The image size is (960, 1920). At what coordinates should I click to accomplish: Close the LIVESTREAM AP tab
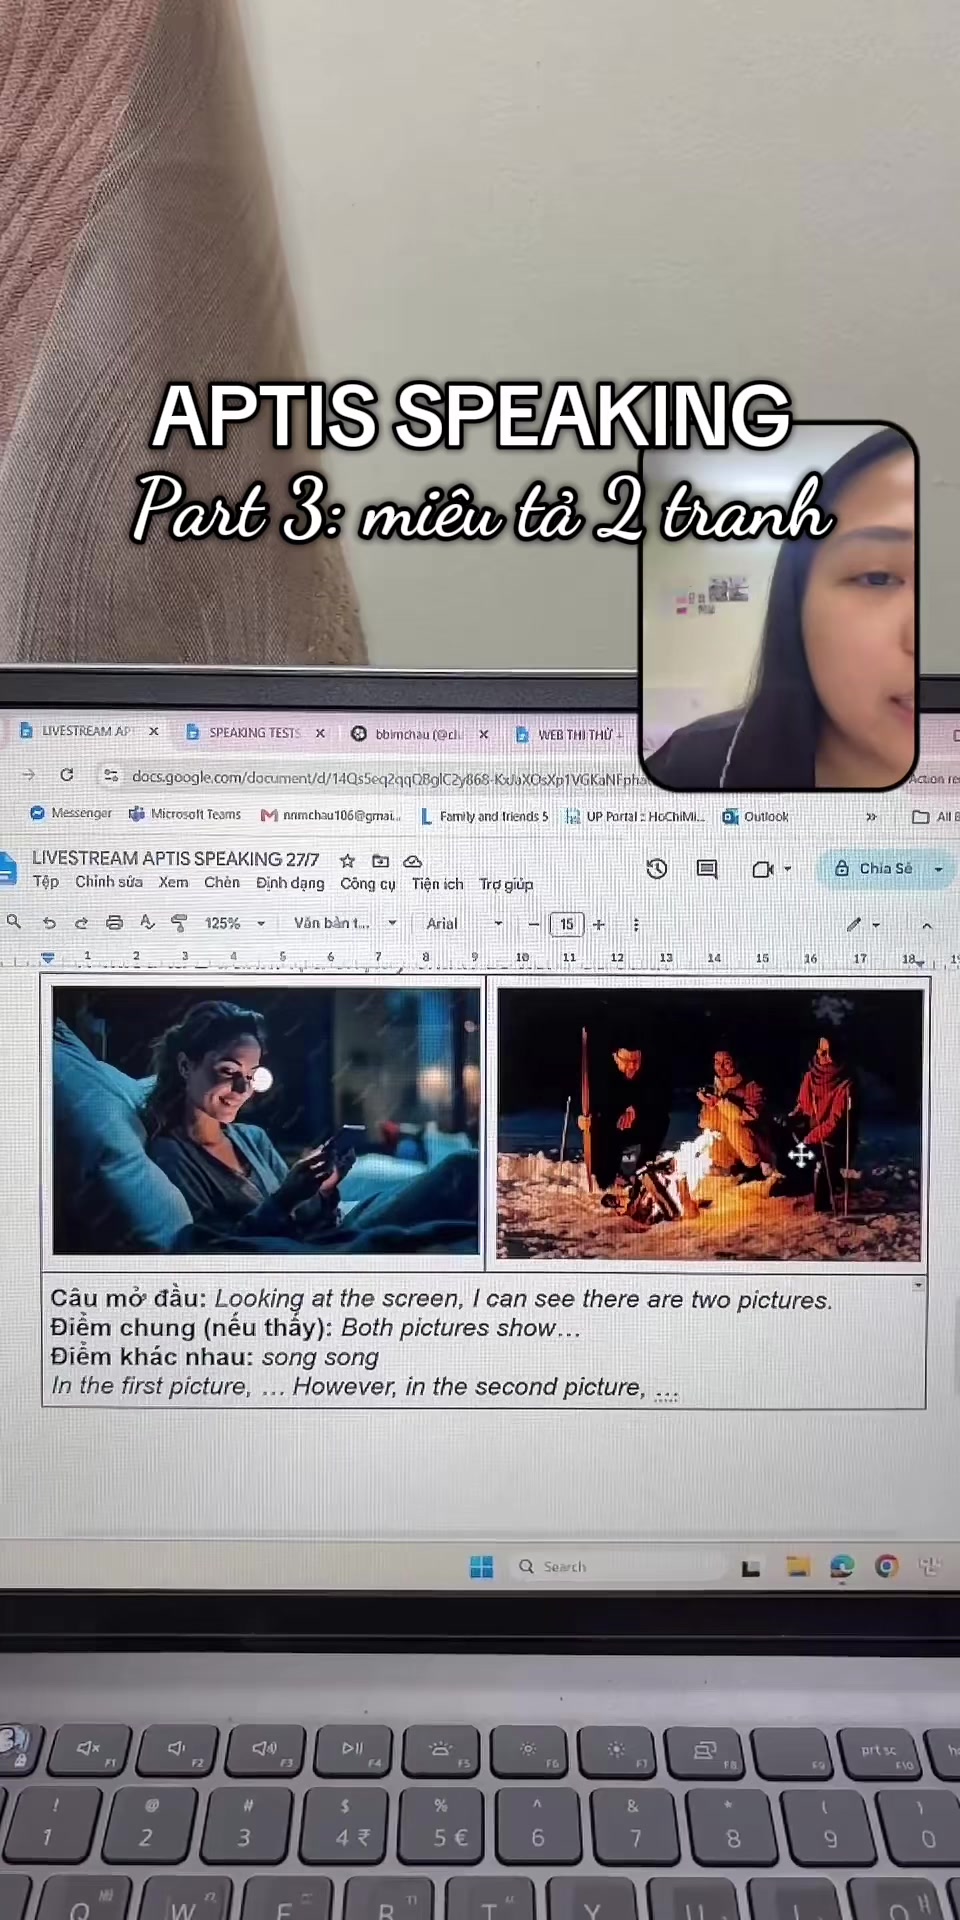pos(154,731)
